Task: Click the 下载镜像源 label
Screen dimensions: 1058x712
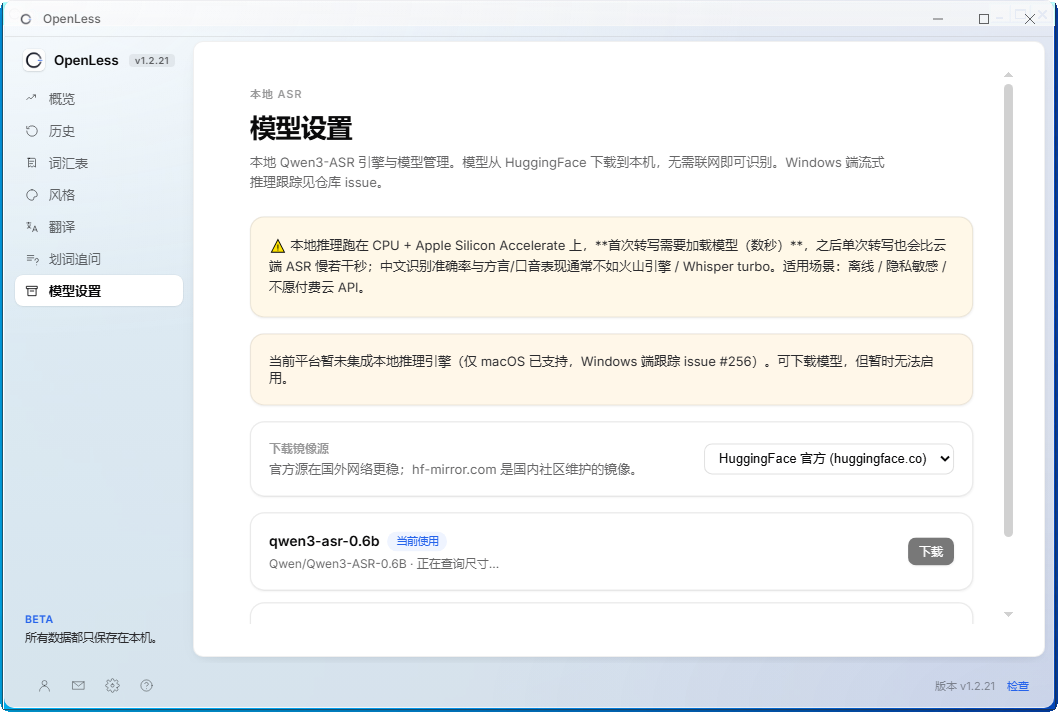Action: pyautogui.click(x=299, y=449)
